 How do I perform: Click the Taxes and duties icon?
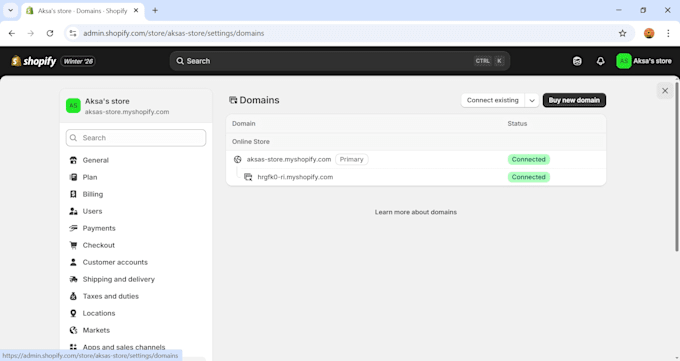coord(73,296)
